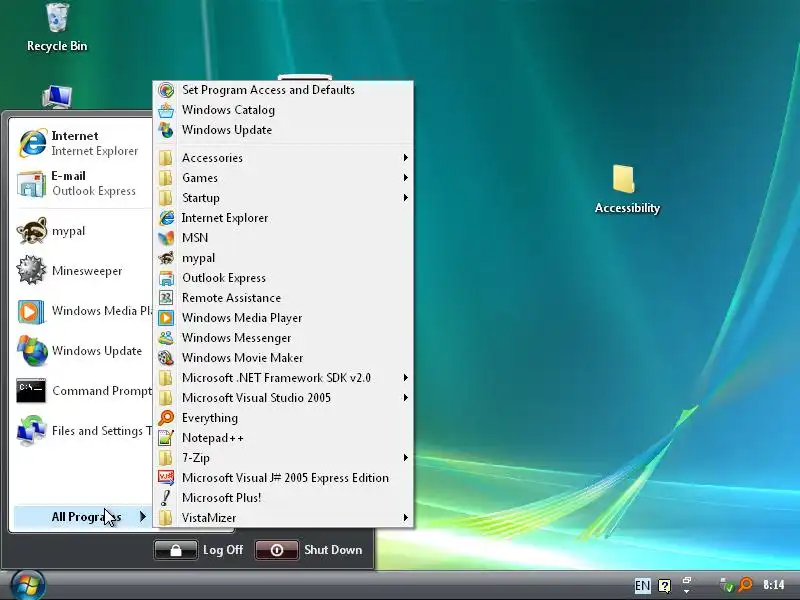This screenshot has width=800, height=600.
Task: Select Everything entry text
Action: [210, 418]
